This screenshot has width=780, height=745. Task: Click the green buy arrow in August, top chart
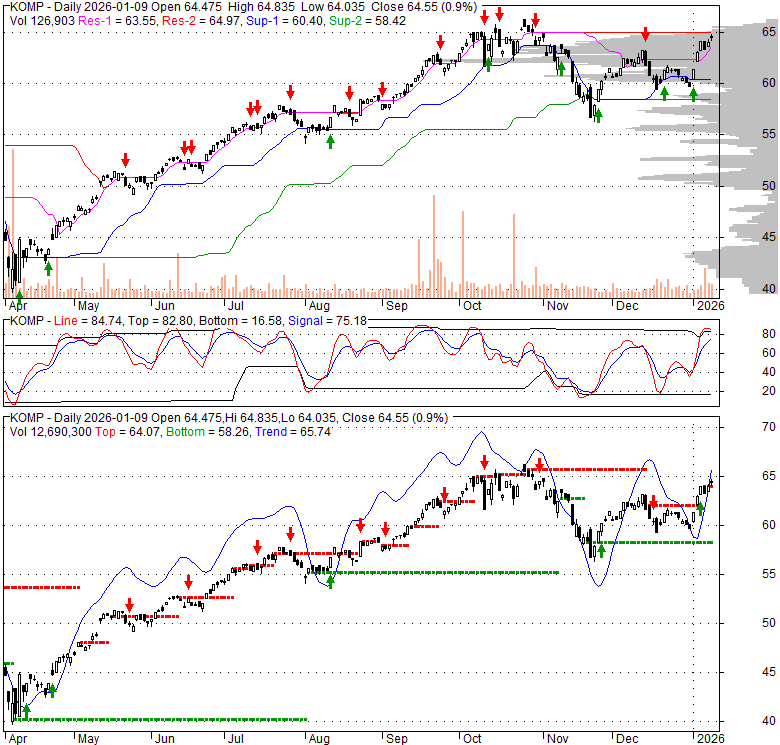(x=330, y=142)
